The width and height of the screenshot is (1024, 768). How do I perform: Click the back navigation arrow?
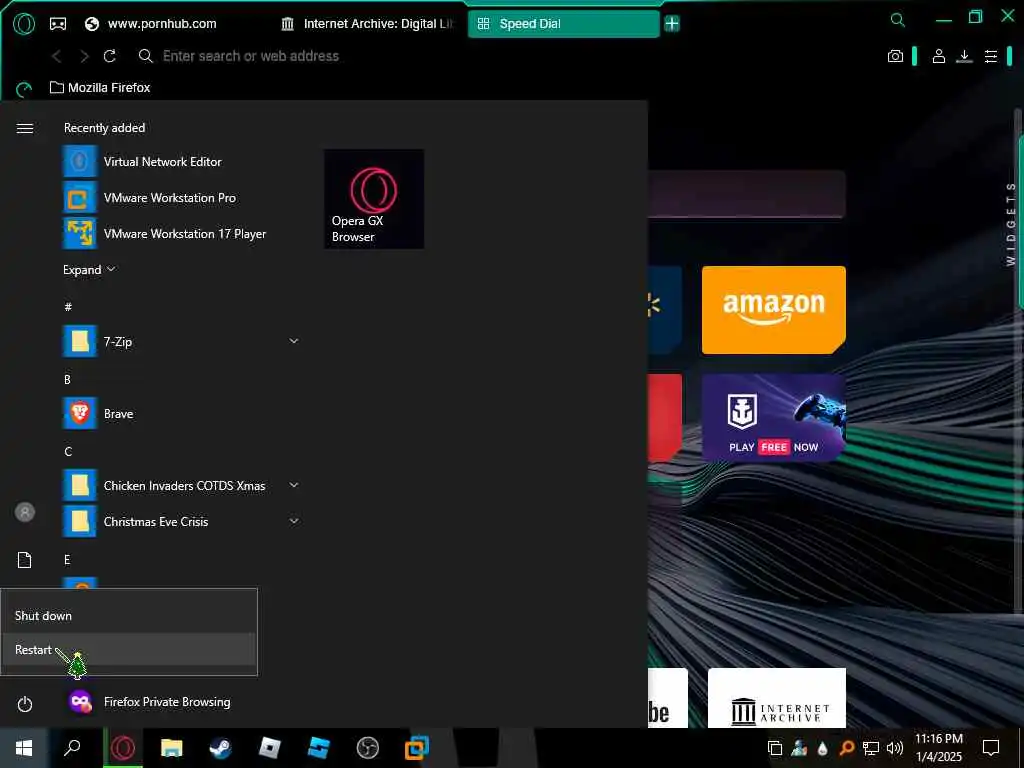click(x=57, y=57)
